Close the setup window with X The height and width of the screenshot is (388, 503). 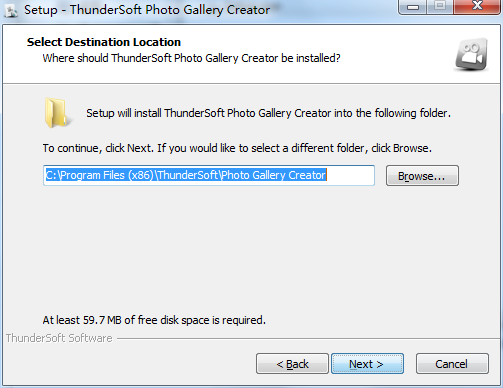point(477,7)
